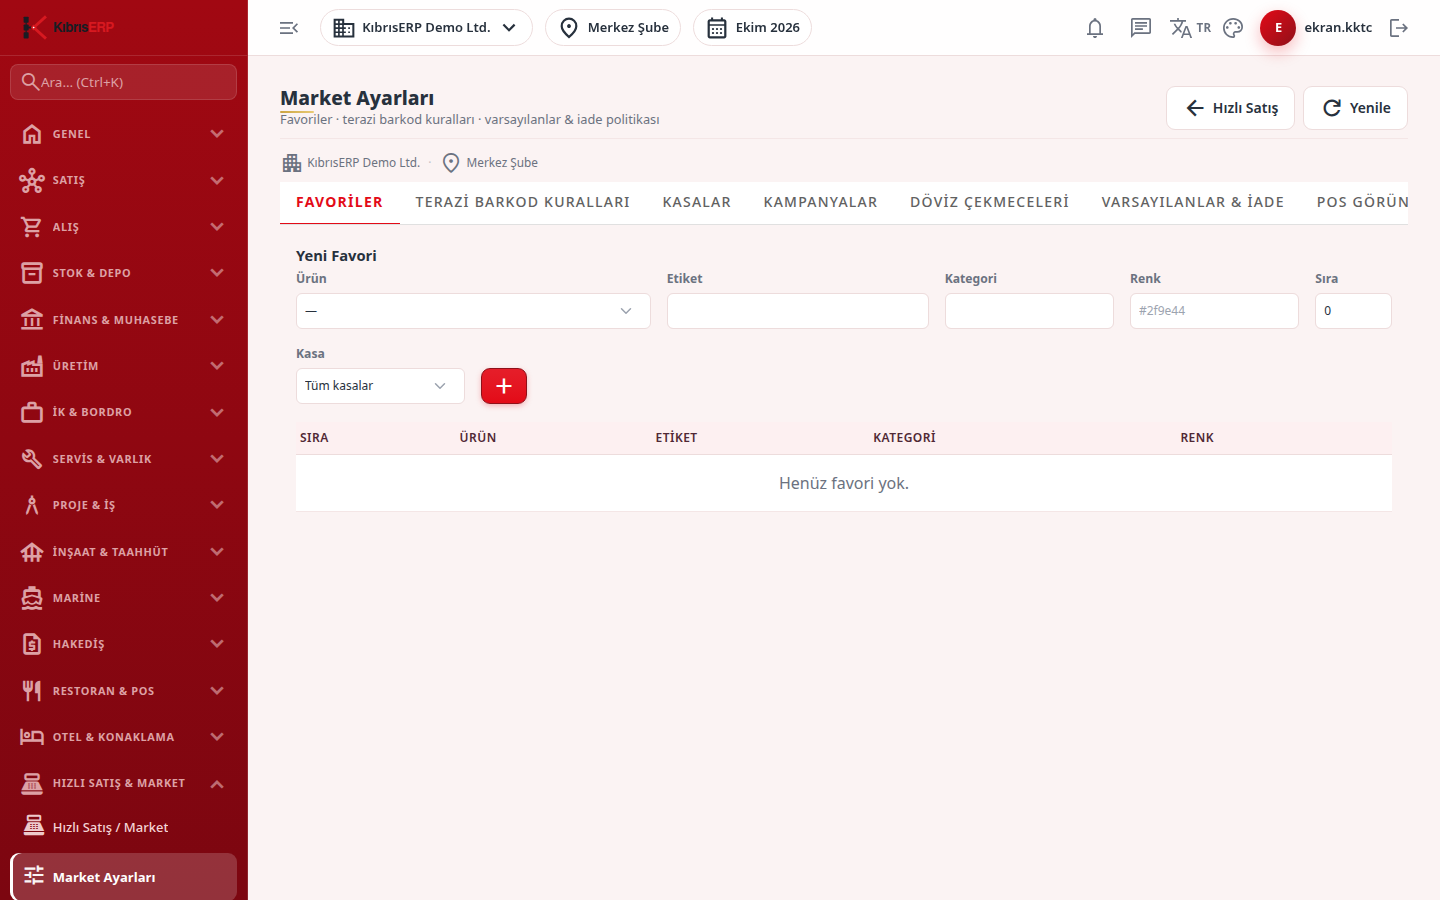Expand the İK & Bordro section
Screen dimensions: 1440x900
tap(124, 412)
